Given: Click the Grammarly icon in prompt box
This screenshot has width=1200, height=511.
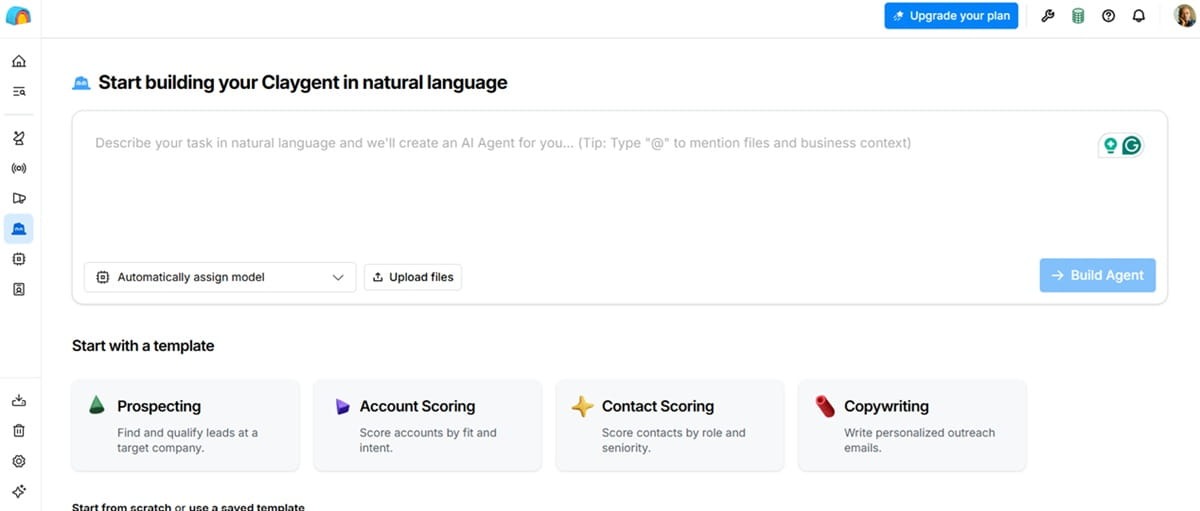Looking at the screenshot, I should (x=1132, y=146).
